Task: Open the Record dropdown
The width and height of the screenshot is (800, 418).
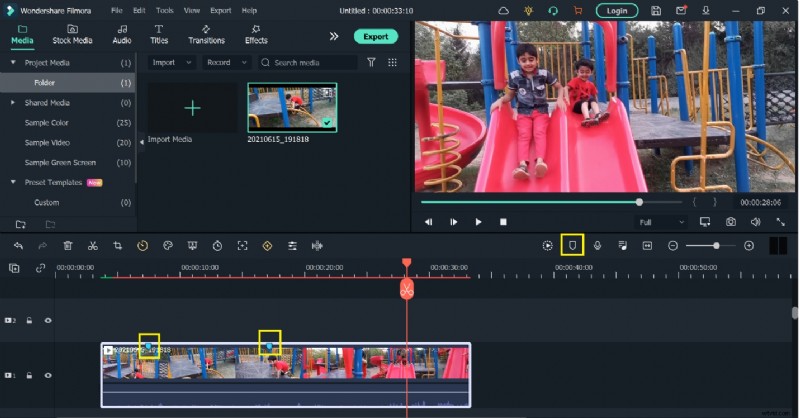Action: [227, 62]
